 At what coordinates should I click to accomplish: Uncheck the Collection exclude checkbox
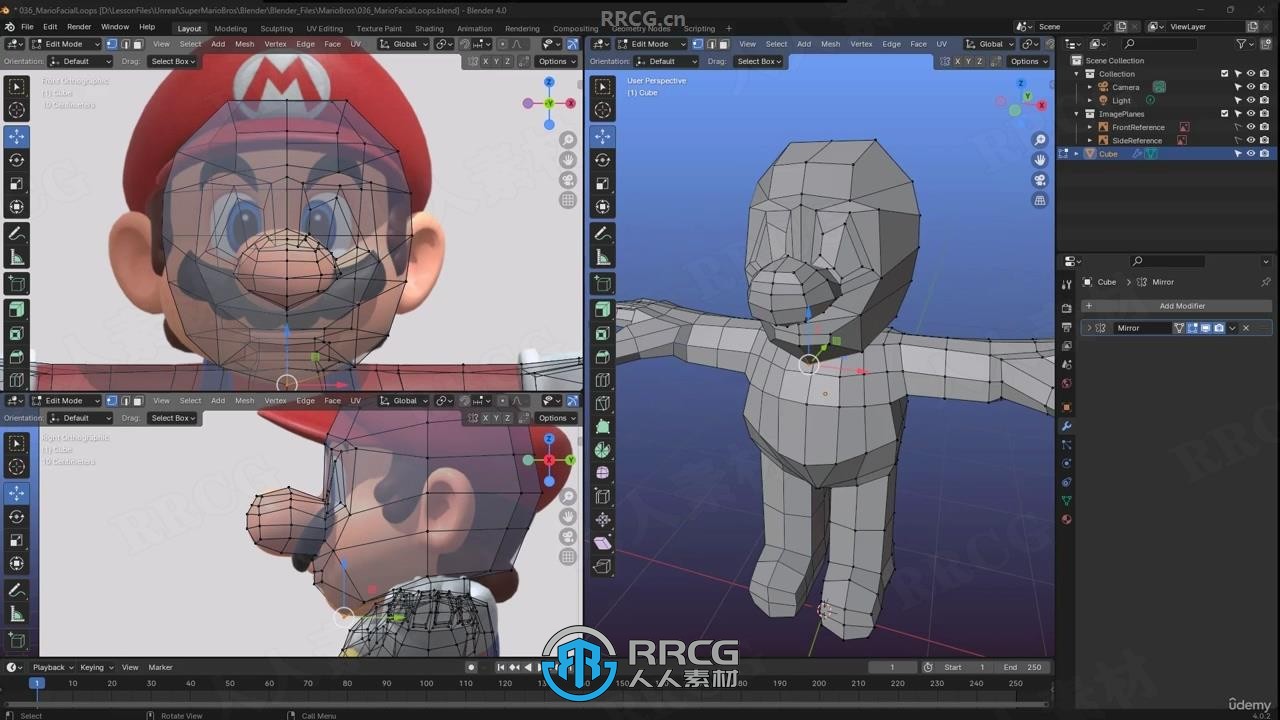click(x=1224, y=73)
